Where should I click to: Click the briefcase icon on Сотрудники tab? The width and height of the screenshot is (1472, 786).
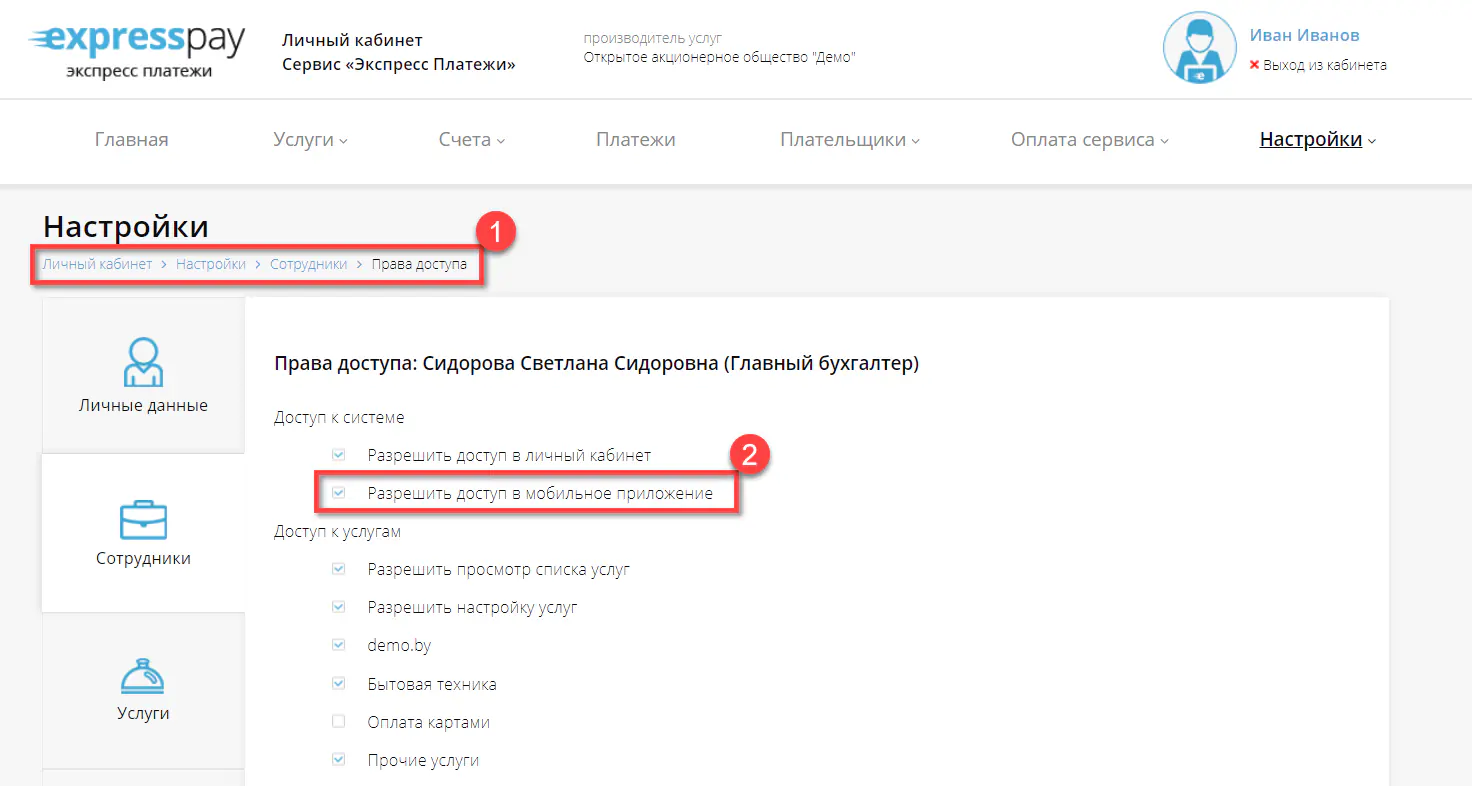click(x=143, y=519)
